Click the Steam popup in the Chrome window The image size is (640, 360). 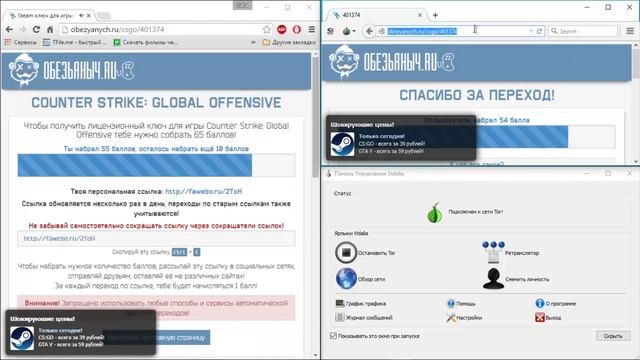(81, 332)
